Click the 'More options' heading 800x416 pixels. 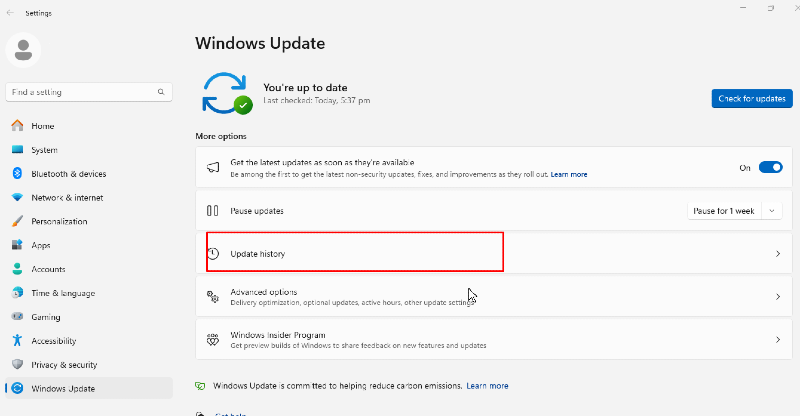(221, 136)
